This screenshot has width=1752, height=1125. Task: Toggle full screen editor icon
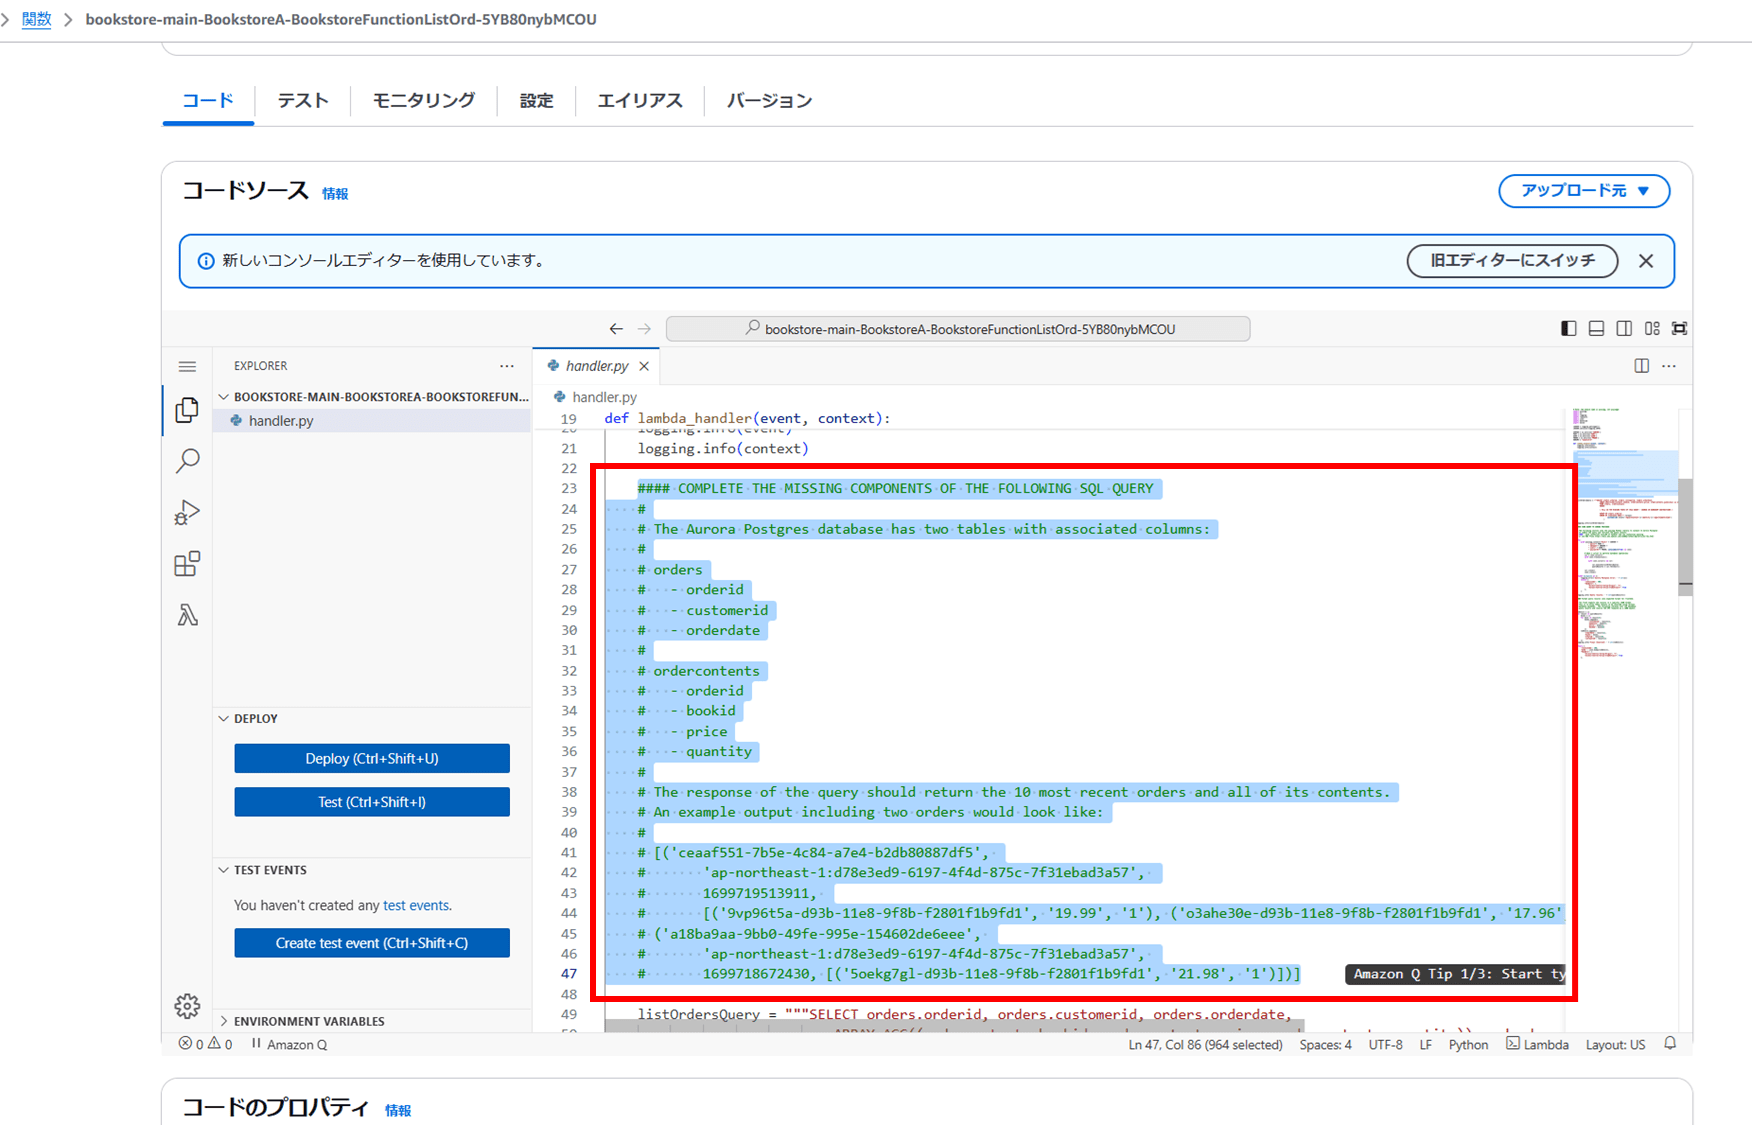1680,328
